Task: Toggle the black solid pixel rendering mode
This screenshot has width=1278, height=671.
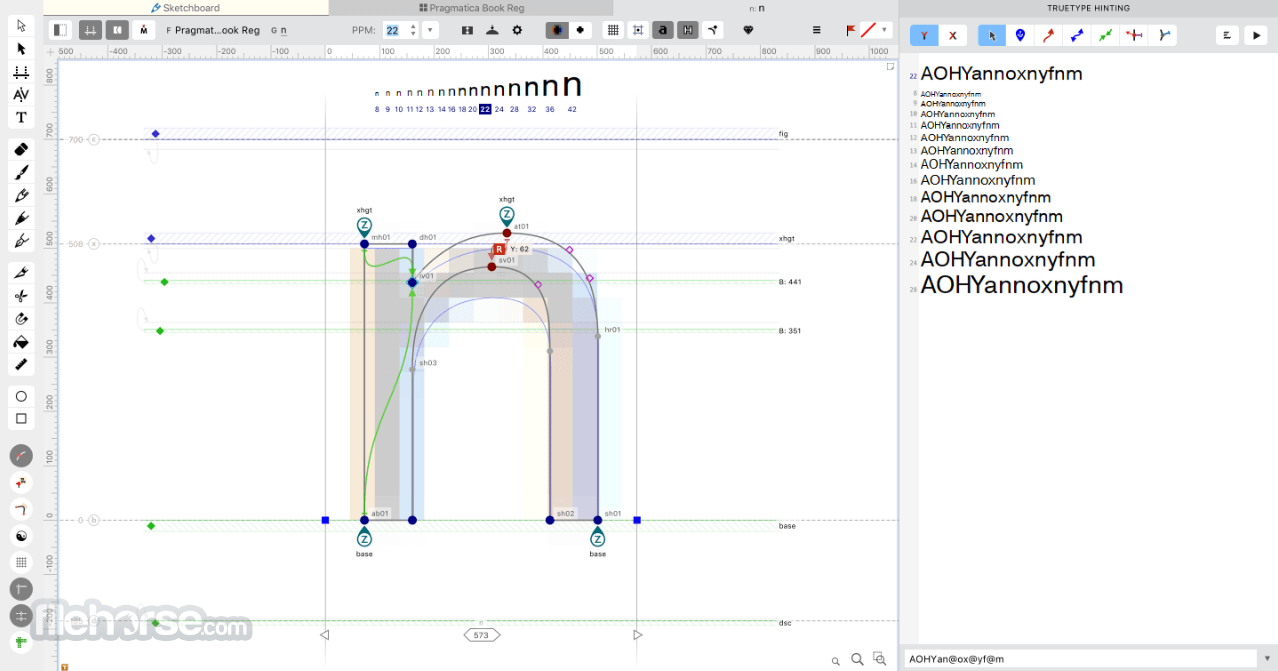Action: pyautogui.click(x=580, y=30)
